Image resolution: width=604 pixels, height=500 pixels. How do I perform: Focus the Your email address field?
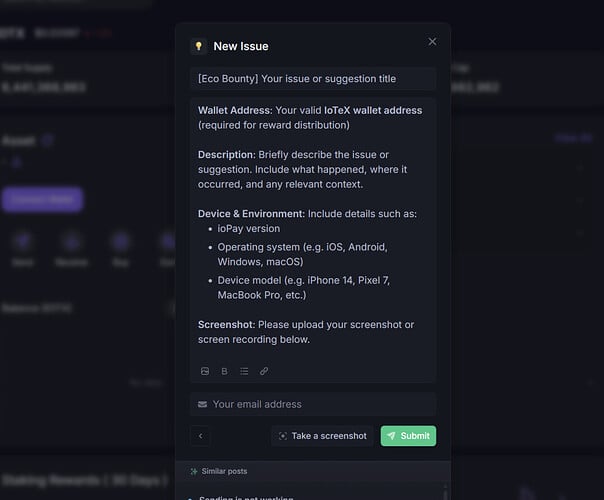click(x=313, y=404)
